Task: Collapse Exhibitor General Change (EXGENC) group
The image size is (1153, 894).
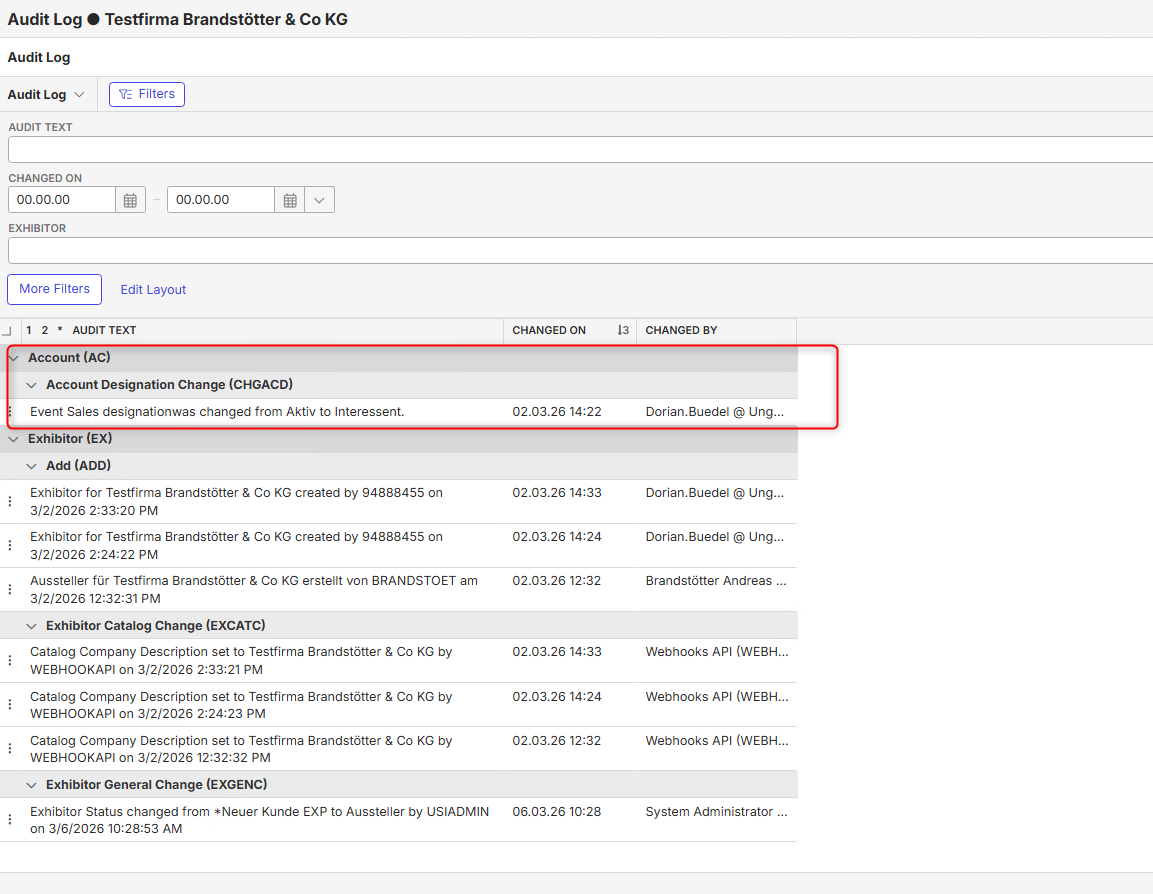Action: pyautogui.click(x=31, y=785)
